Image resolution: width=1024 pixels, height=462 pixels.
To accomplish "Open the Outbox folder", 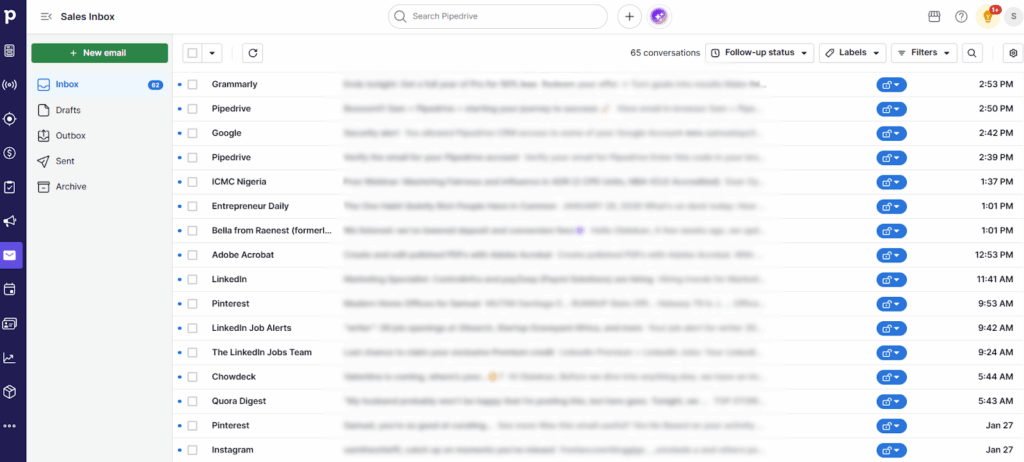I will coord(100,135).
